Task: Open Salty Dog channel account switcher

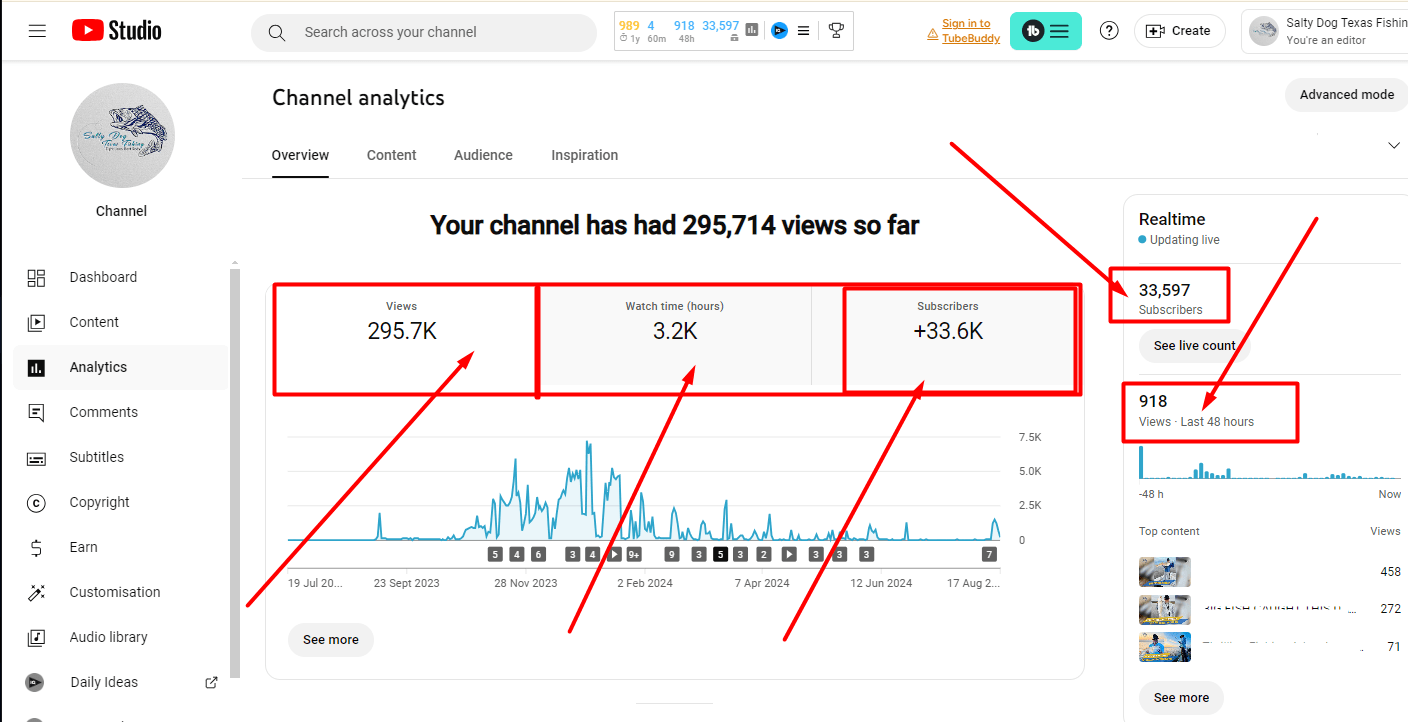Action: (1324, 32)
